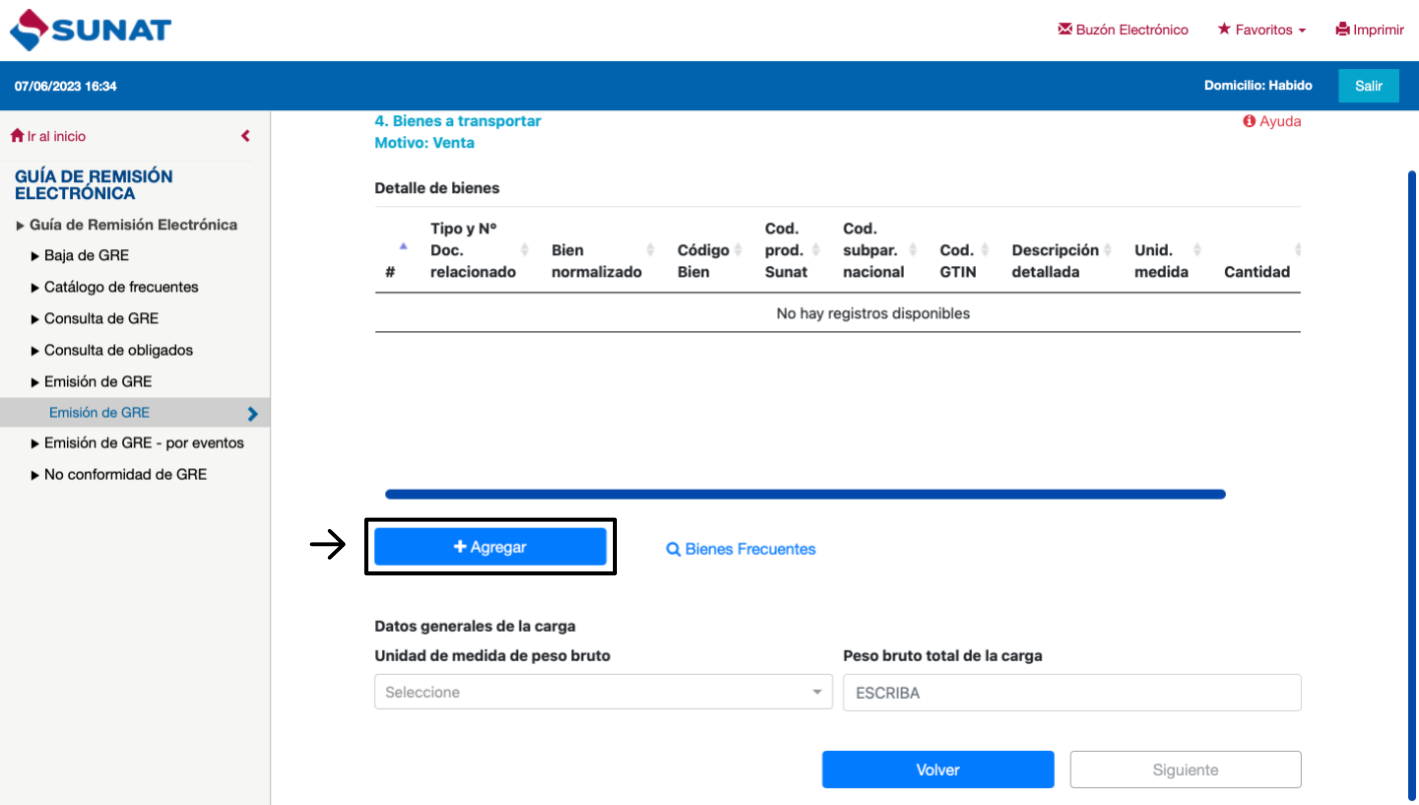Open Buzón Electrónico mailbox

pyautogui.click(x=1123, y=30)
